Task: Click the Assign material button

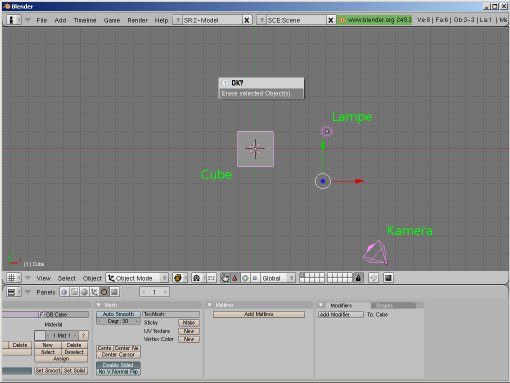Action: coord(61,359)
